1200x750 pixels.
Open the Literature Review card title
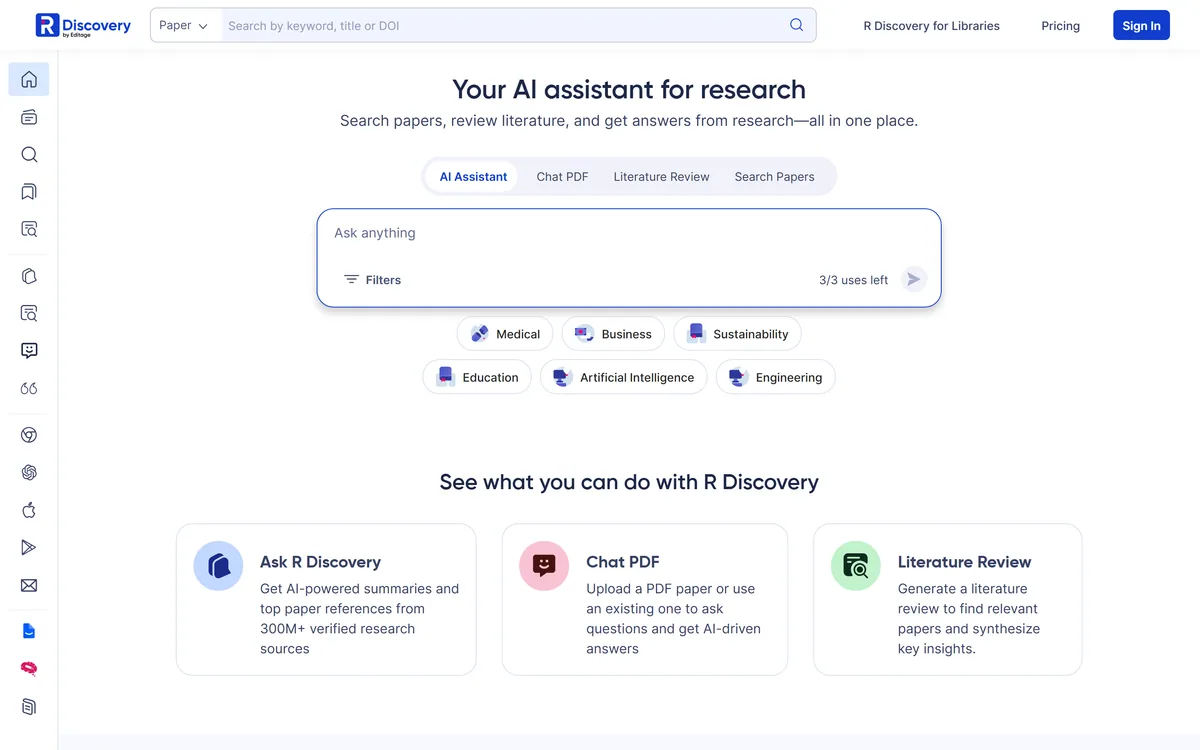(964, 562)
